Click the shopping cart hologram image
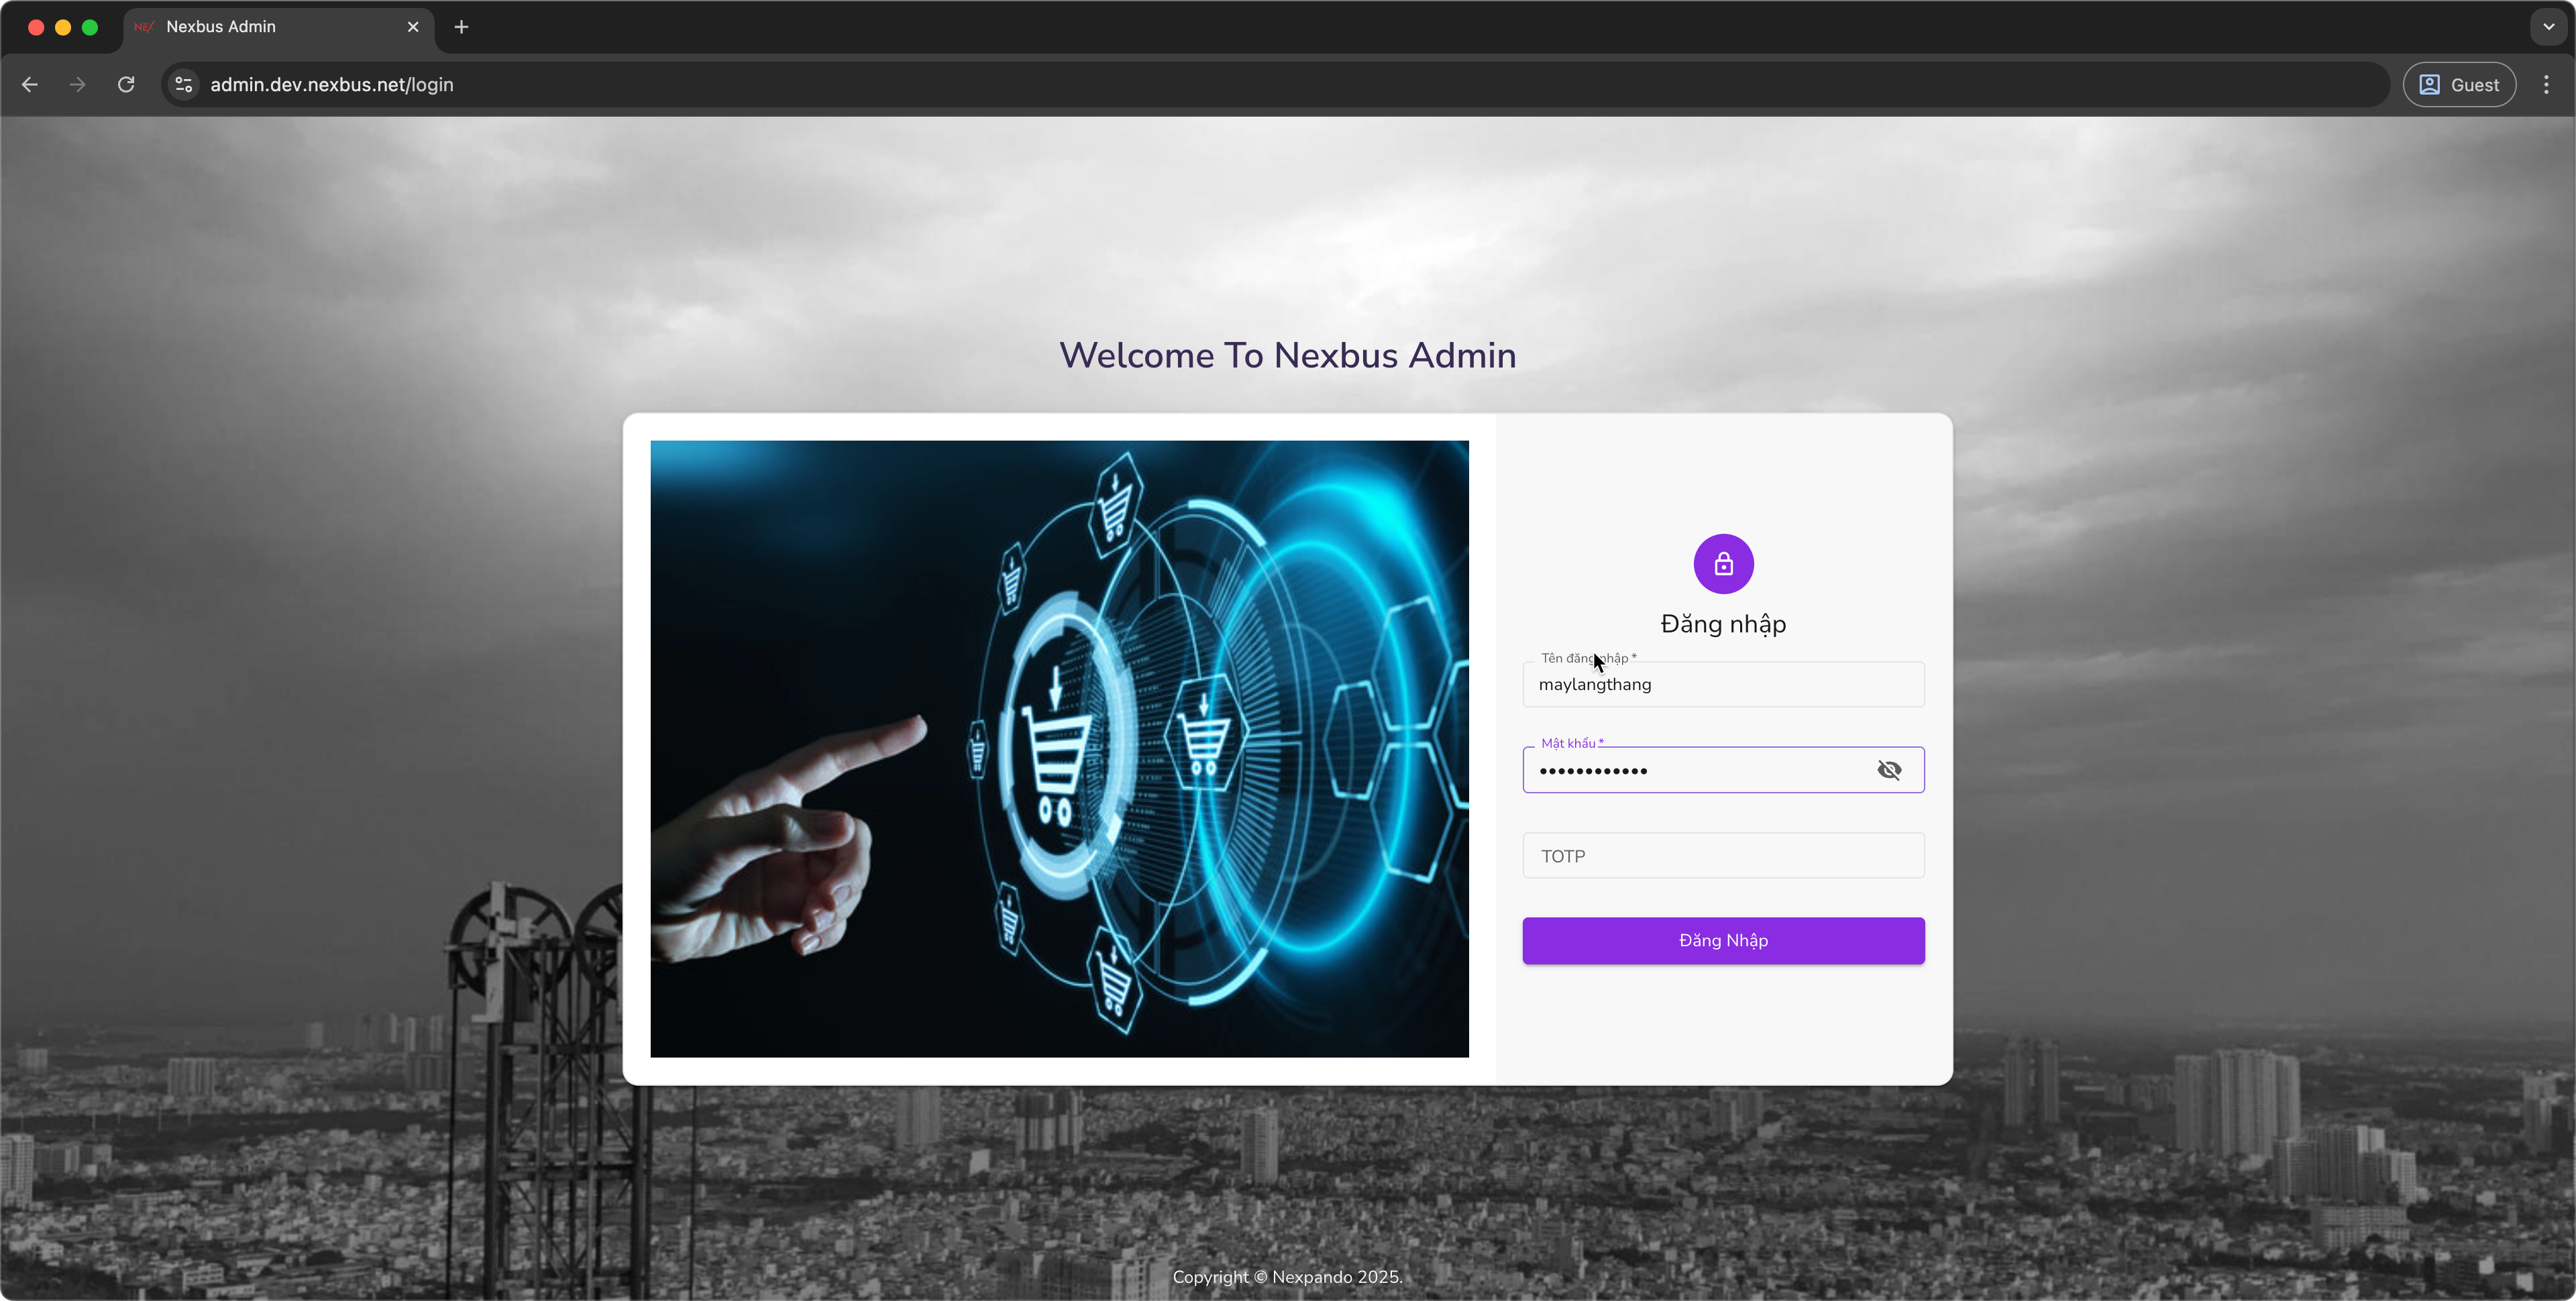 click(x=1059, y=749)
